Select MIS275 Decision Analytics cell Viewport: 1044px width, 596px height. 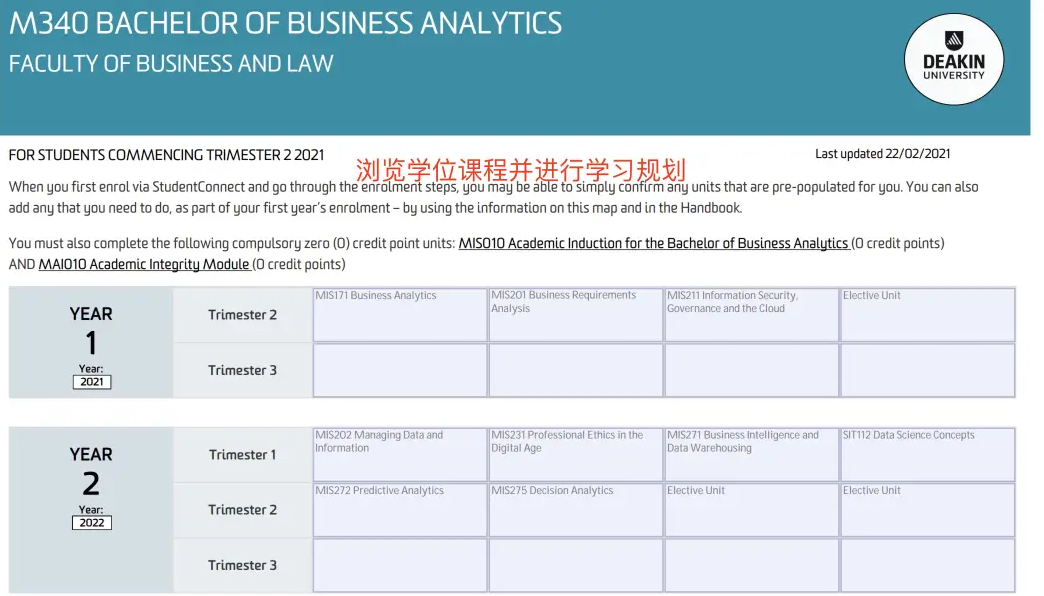coord(576,510)
